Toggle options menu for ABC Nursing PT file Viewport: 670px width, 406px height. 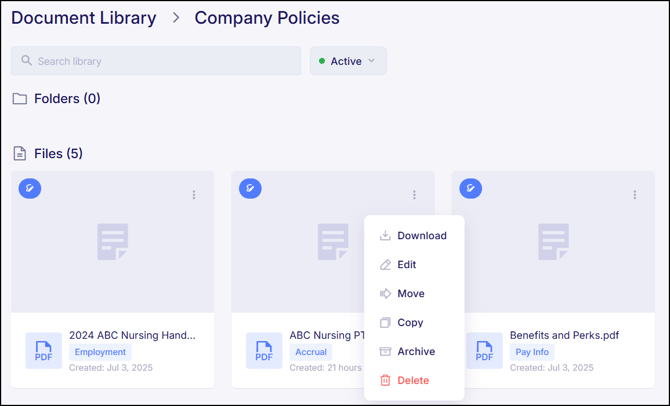point(414,195)
